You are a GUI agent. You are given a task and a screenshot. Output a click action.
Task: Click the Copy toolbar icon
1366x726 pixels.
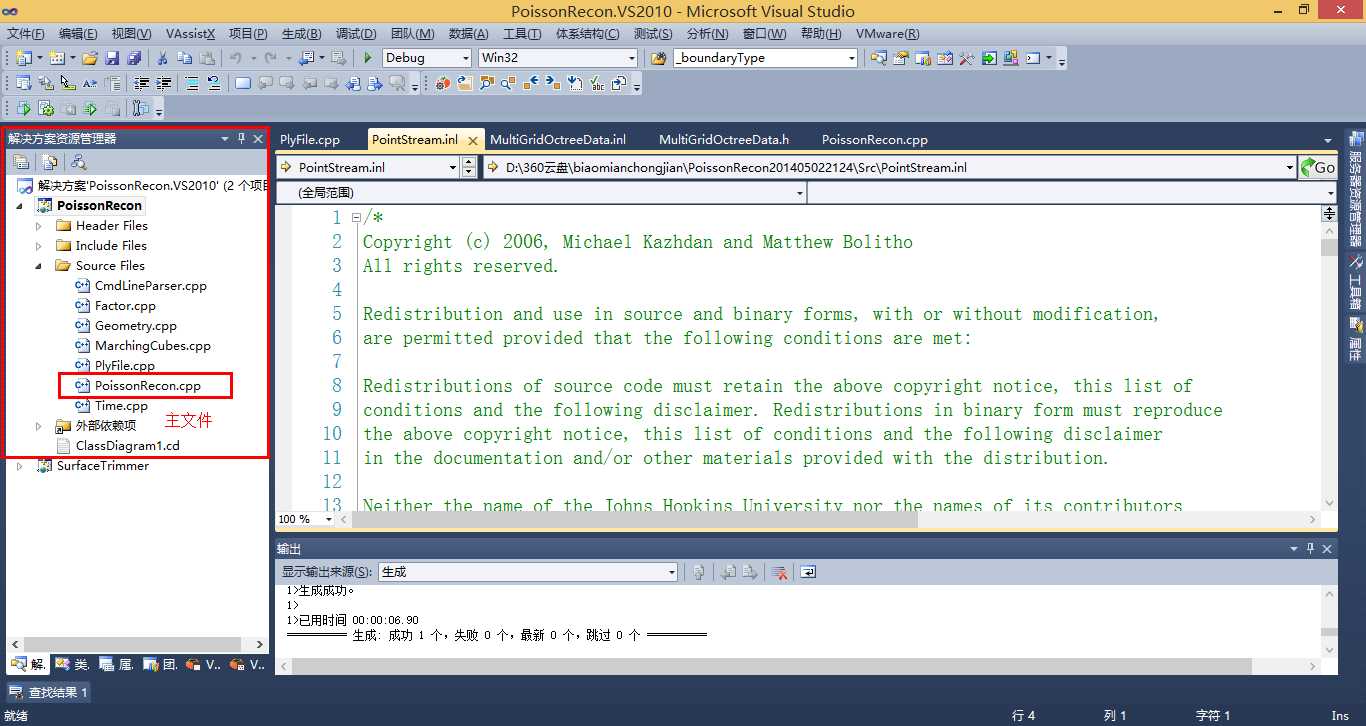click(184, 58)
